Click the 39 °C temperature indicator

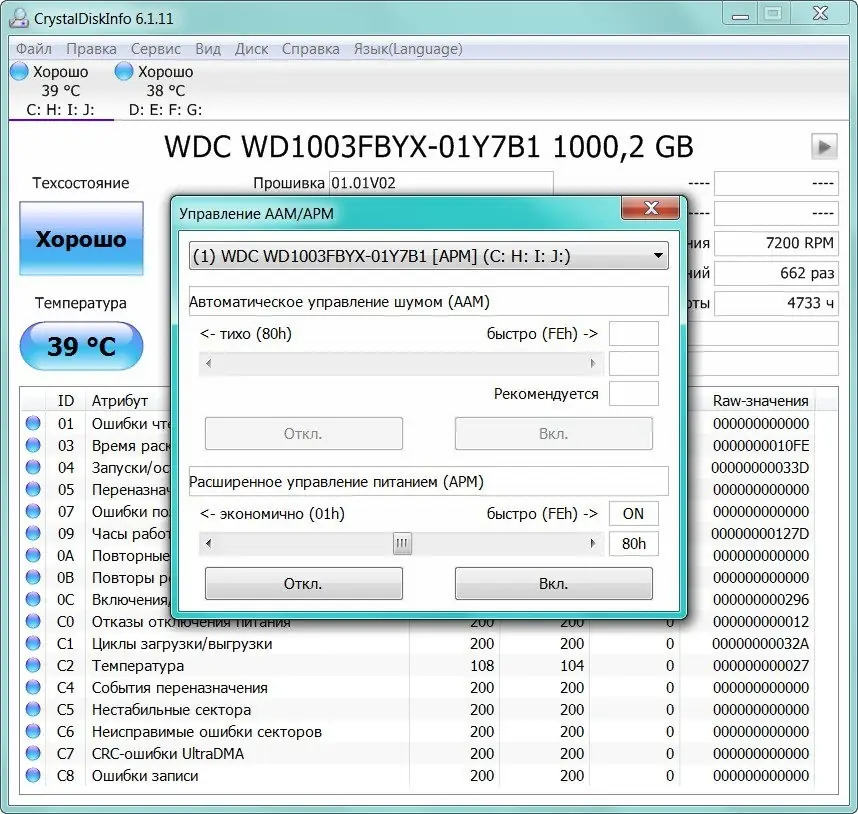click(82, 346)
